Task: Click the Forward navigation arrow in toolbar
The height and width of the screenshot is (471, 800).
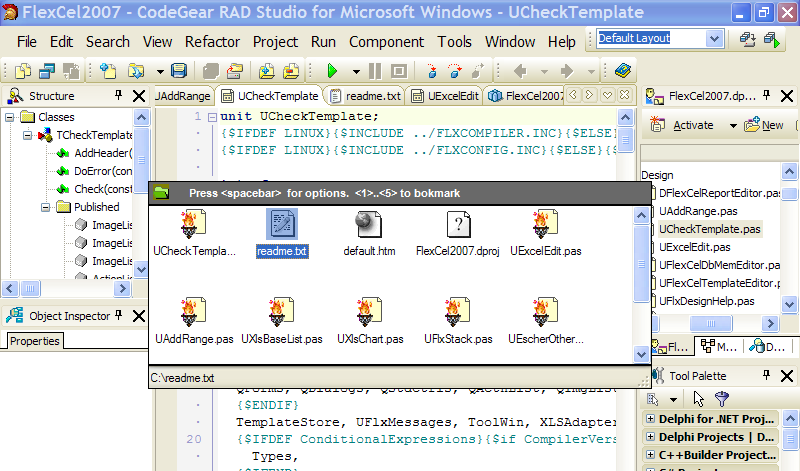Action: pos(567,71)
